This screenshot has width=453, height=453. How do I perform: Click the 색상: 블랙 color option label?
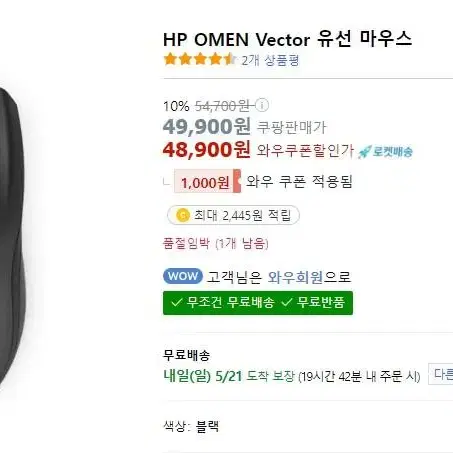tap(191, 426)
